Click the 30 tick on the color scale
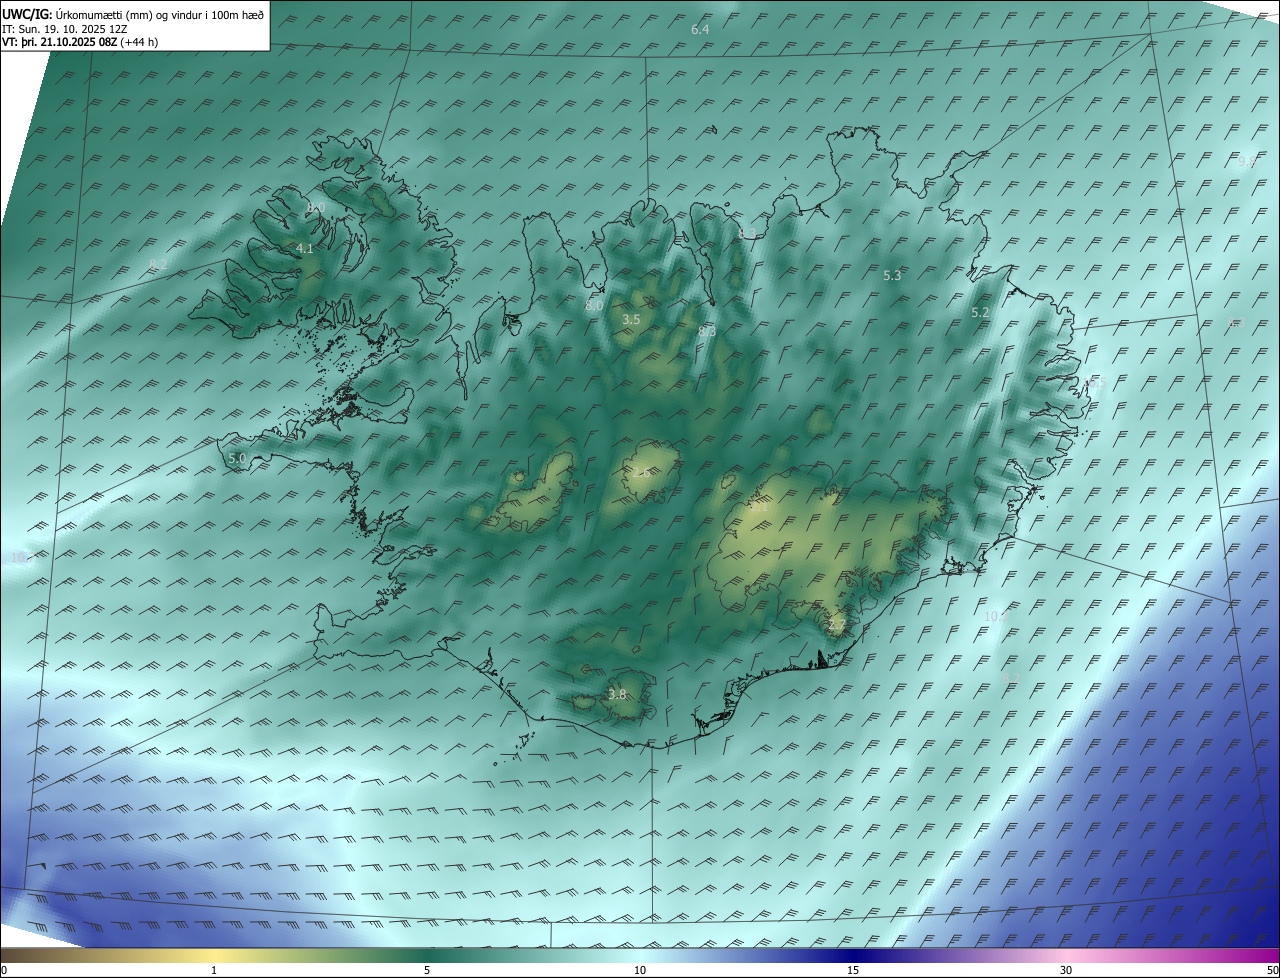1280x978 pixels. (x=1066, y=970)
